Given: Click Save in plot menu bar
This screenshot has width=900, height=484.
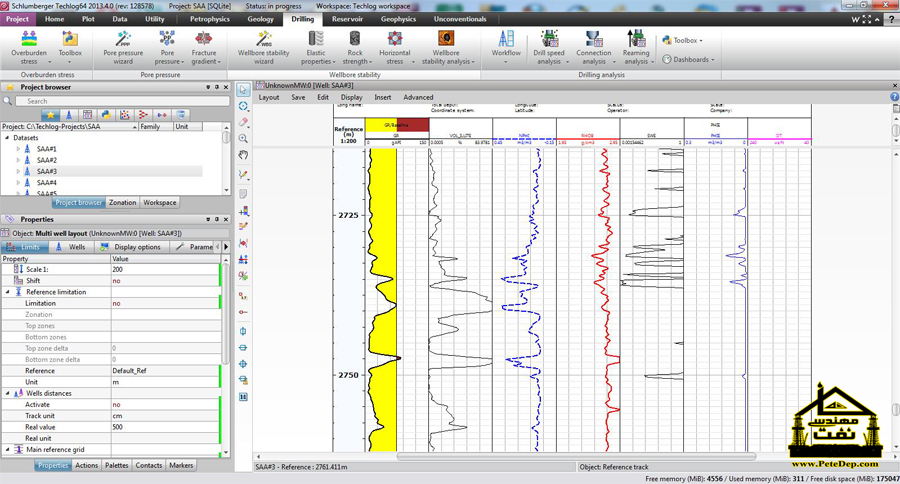Looking at the screenshot, I should click(298, 98).
